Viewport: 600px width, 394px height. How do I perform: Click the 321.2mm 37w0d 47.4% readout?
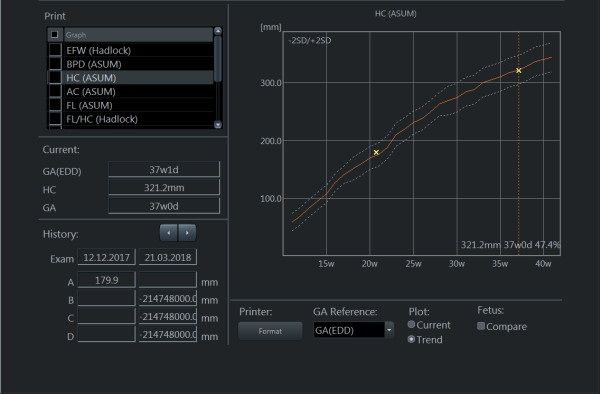pos(510,245)
